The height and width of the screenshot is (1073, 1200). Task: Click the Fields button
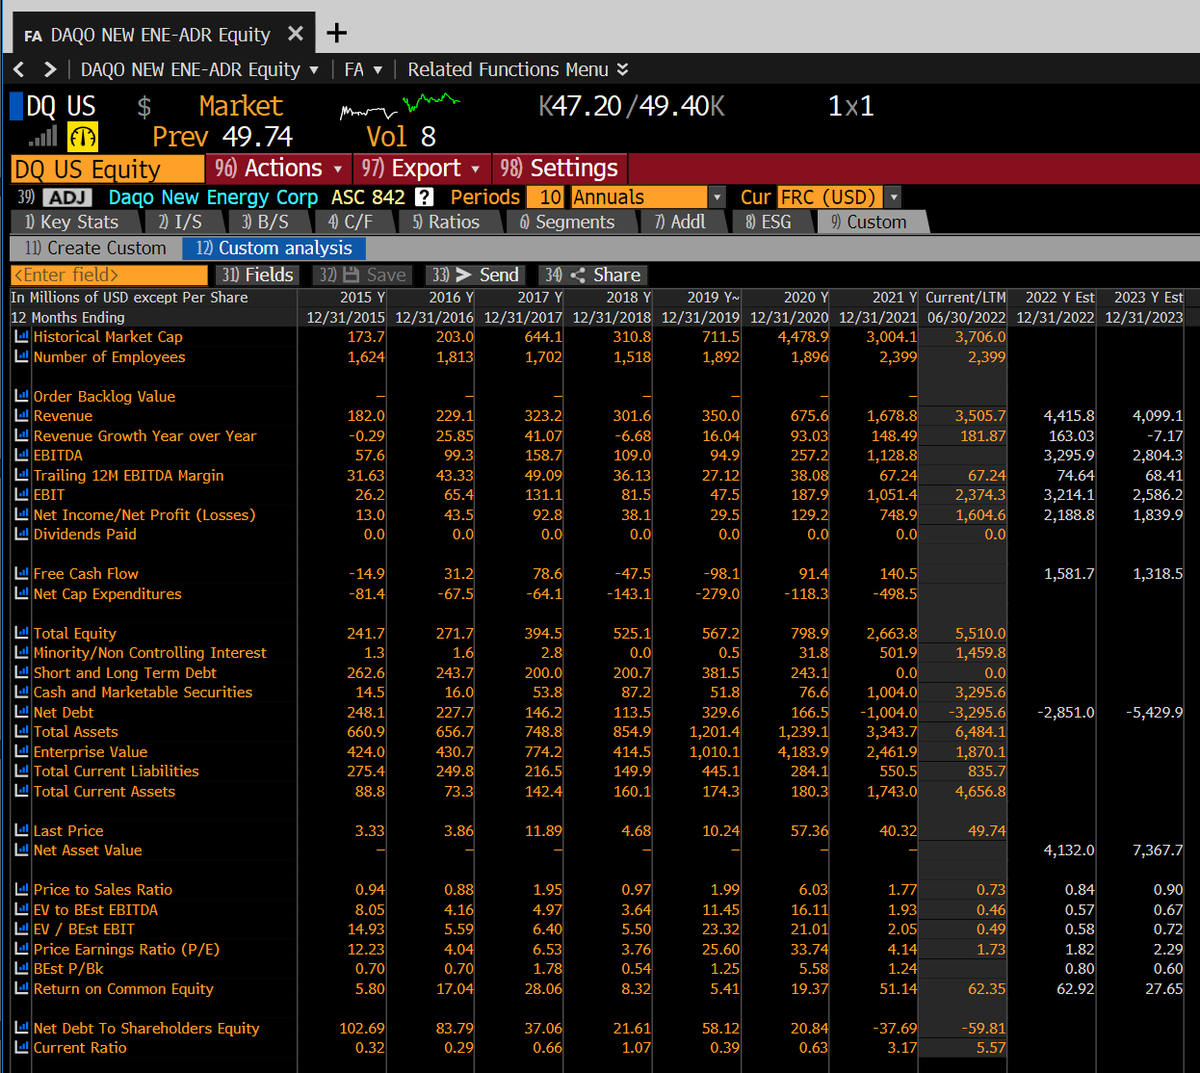[x=257, y=275]
